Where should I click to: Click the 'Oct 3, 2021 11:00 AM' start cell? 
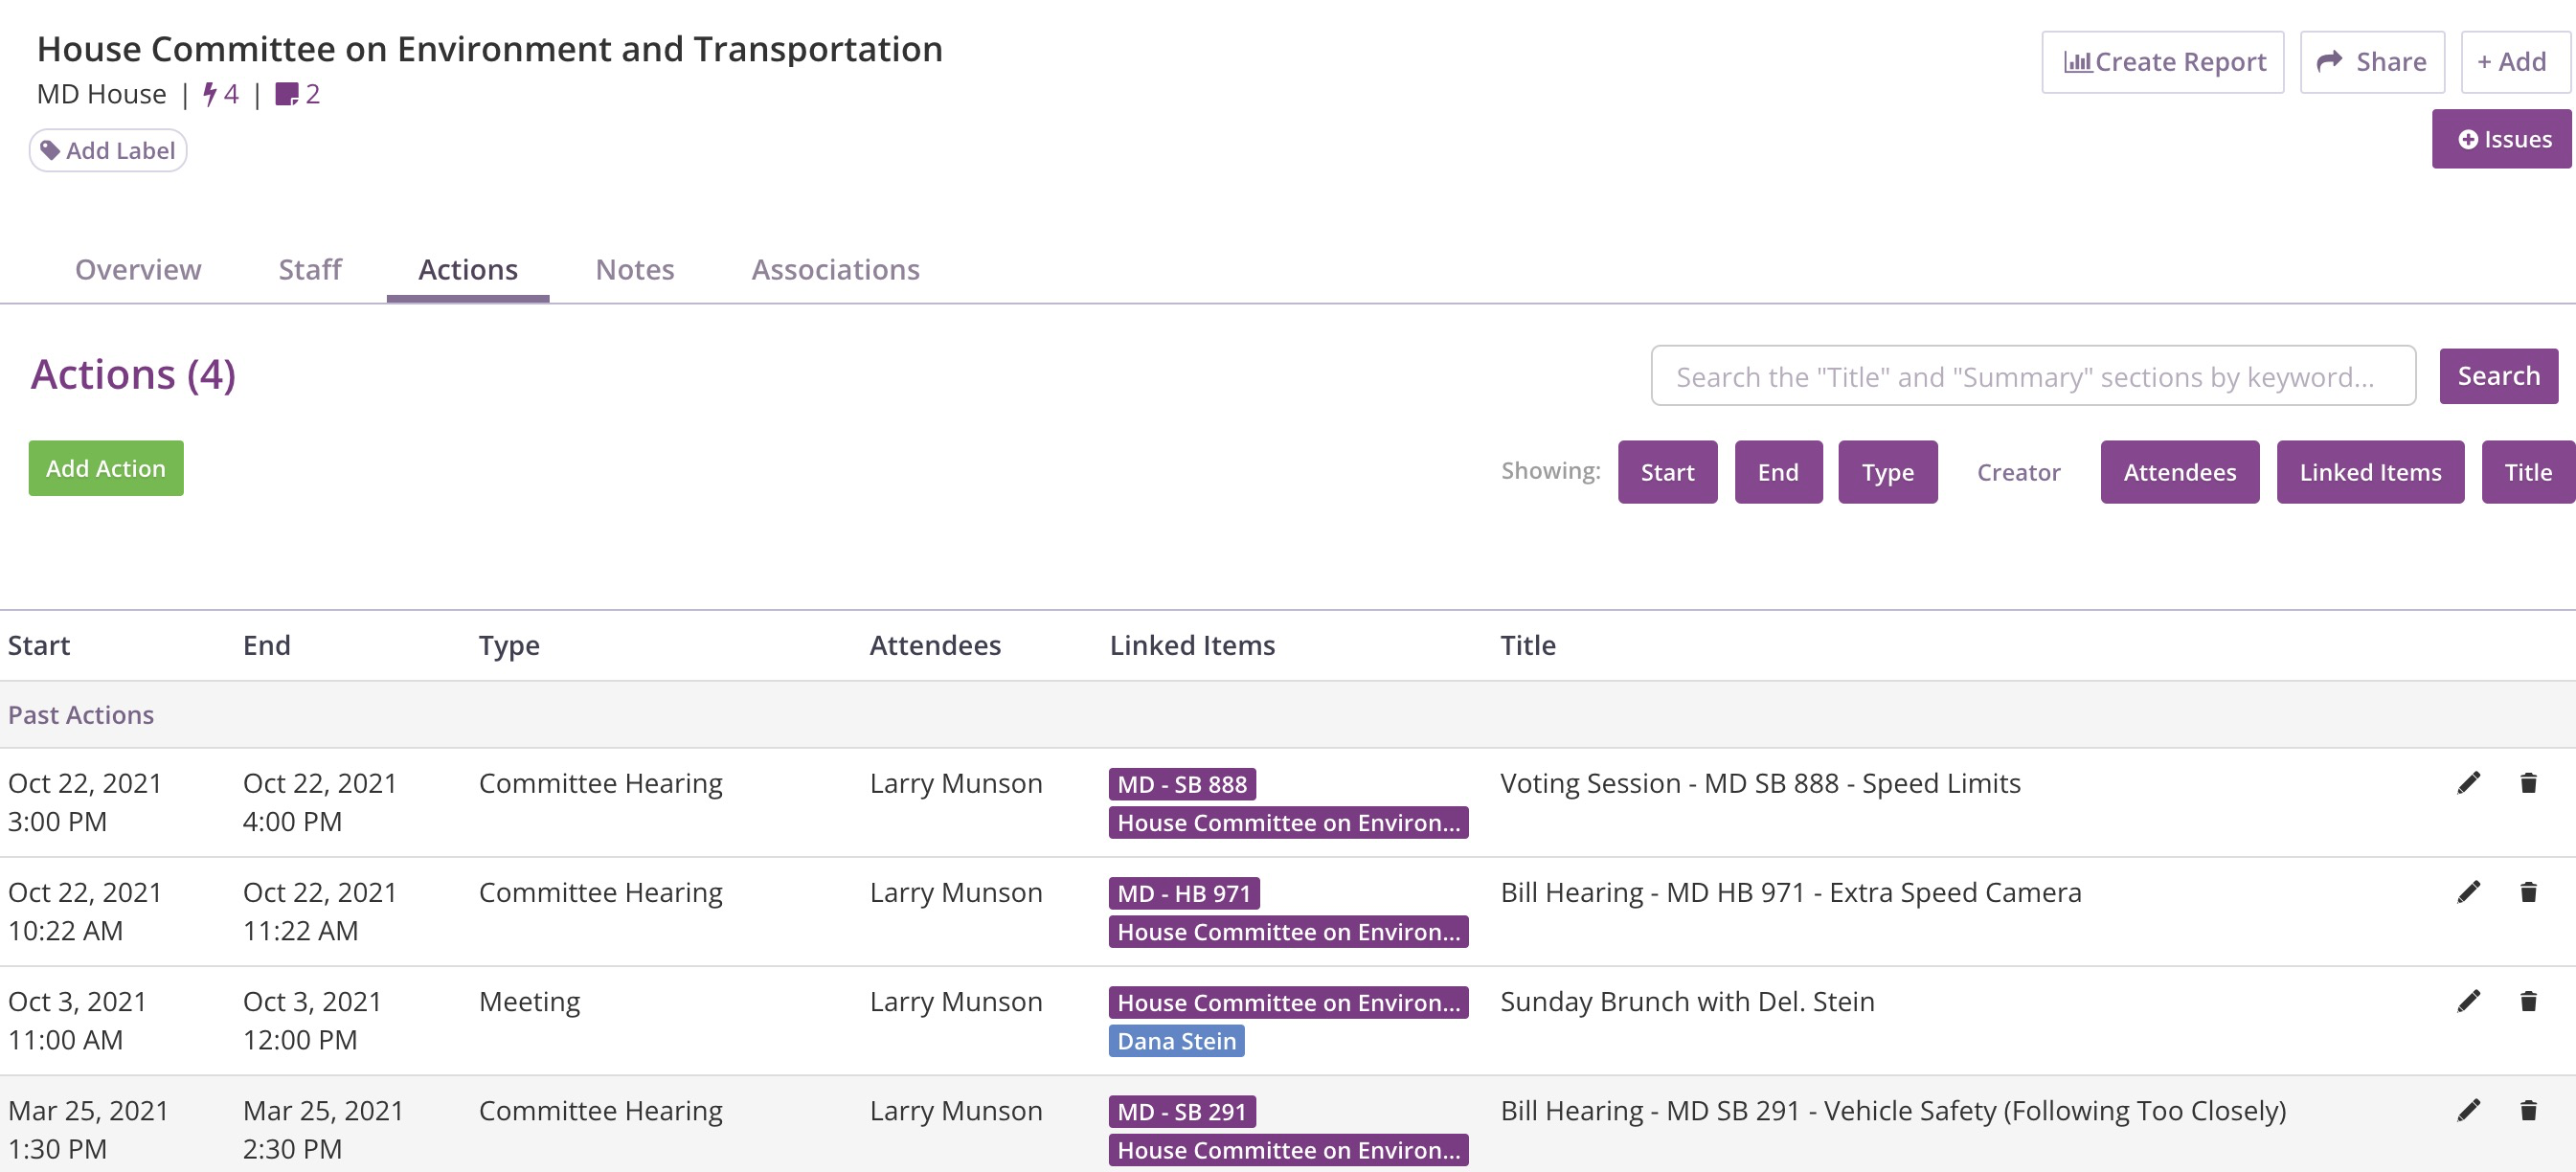pyautogui.click(x=77, y=1020)
